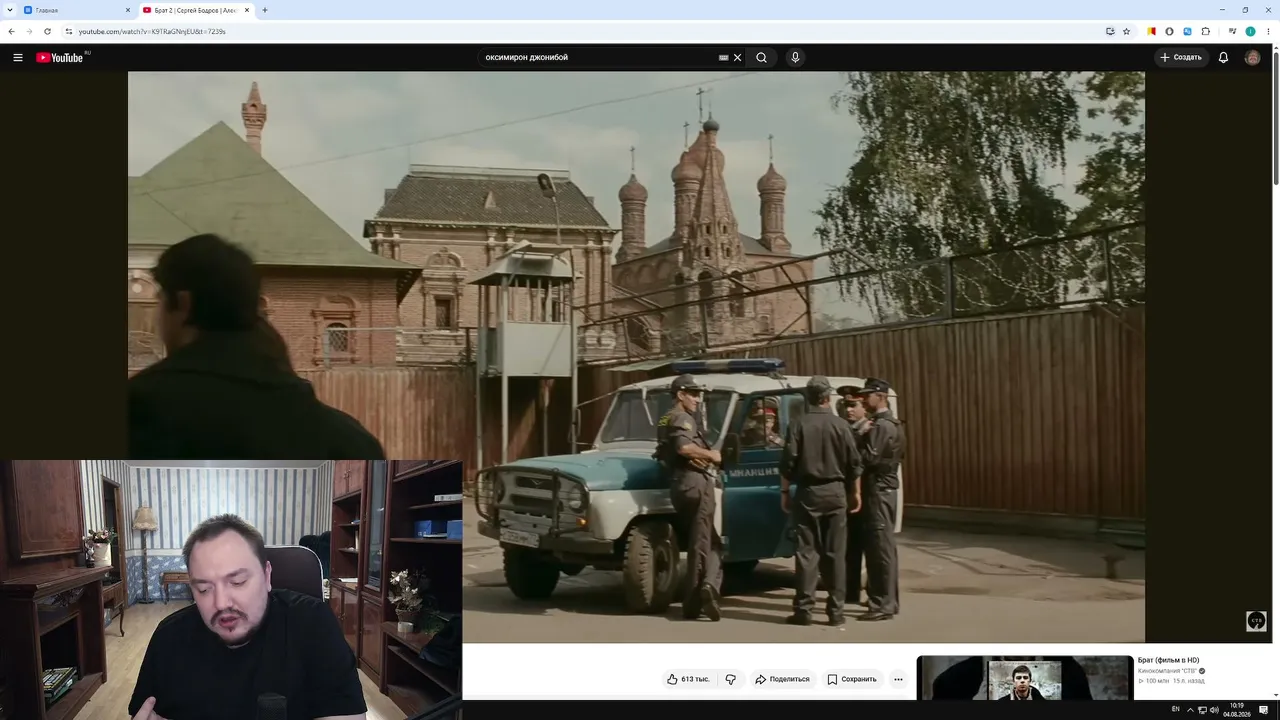Start voice search with the microphone
This screenshot has width=1280, height=720.
[795, 57]
